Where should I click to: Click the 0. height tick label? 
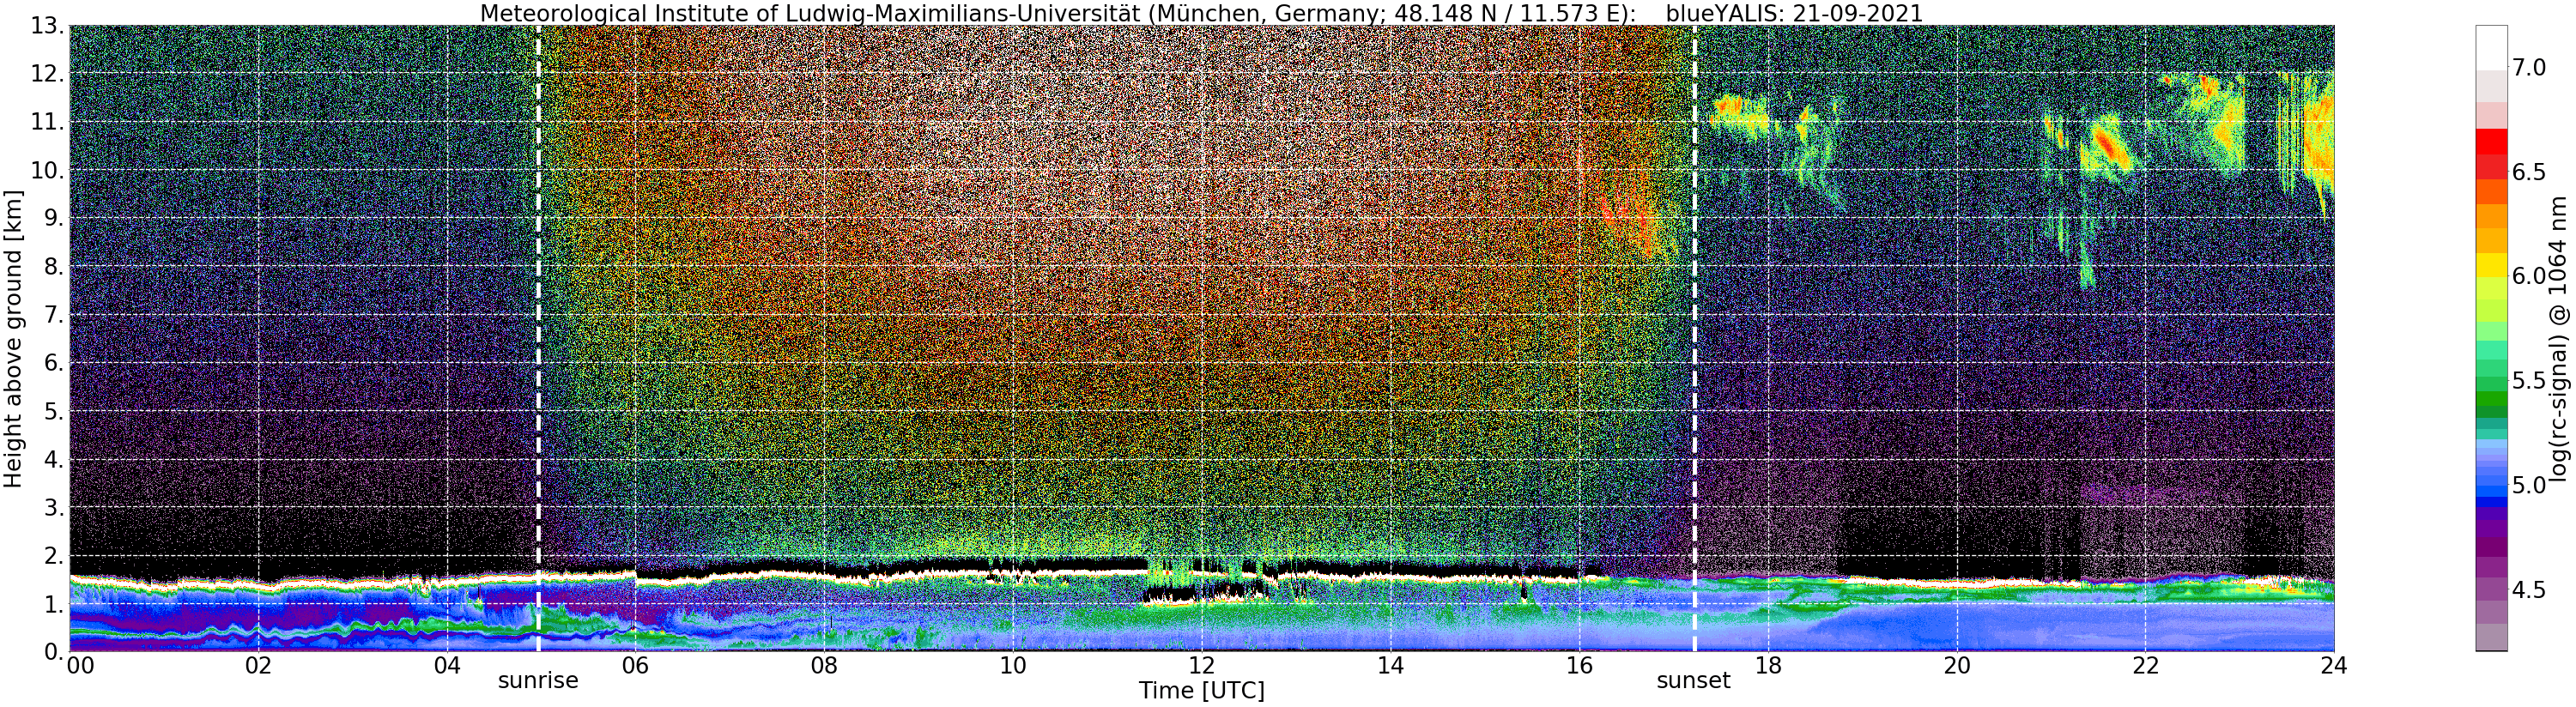point(54,651)
